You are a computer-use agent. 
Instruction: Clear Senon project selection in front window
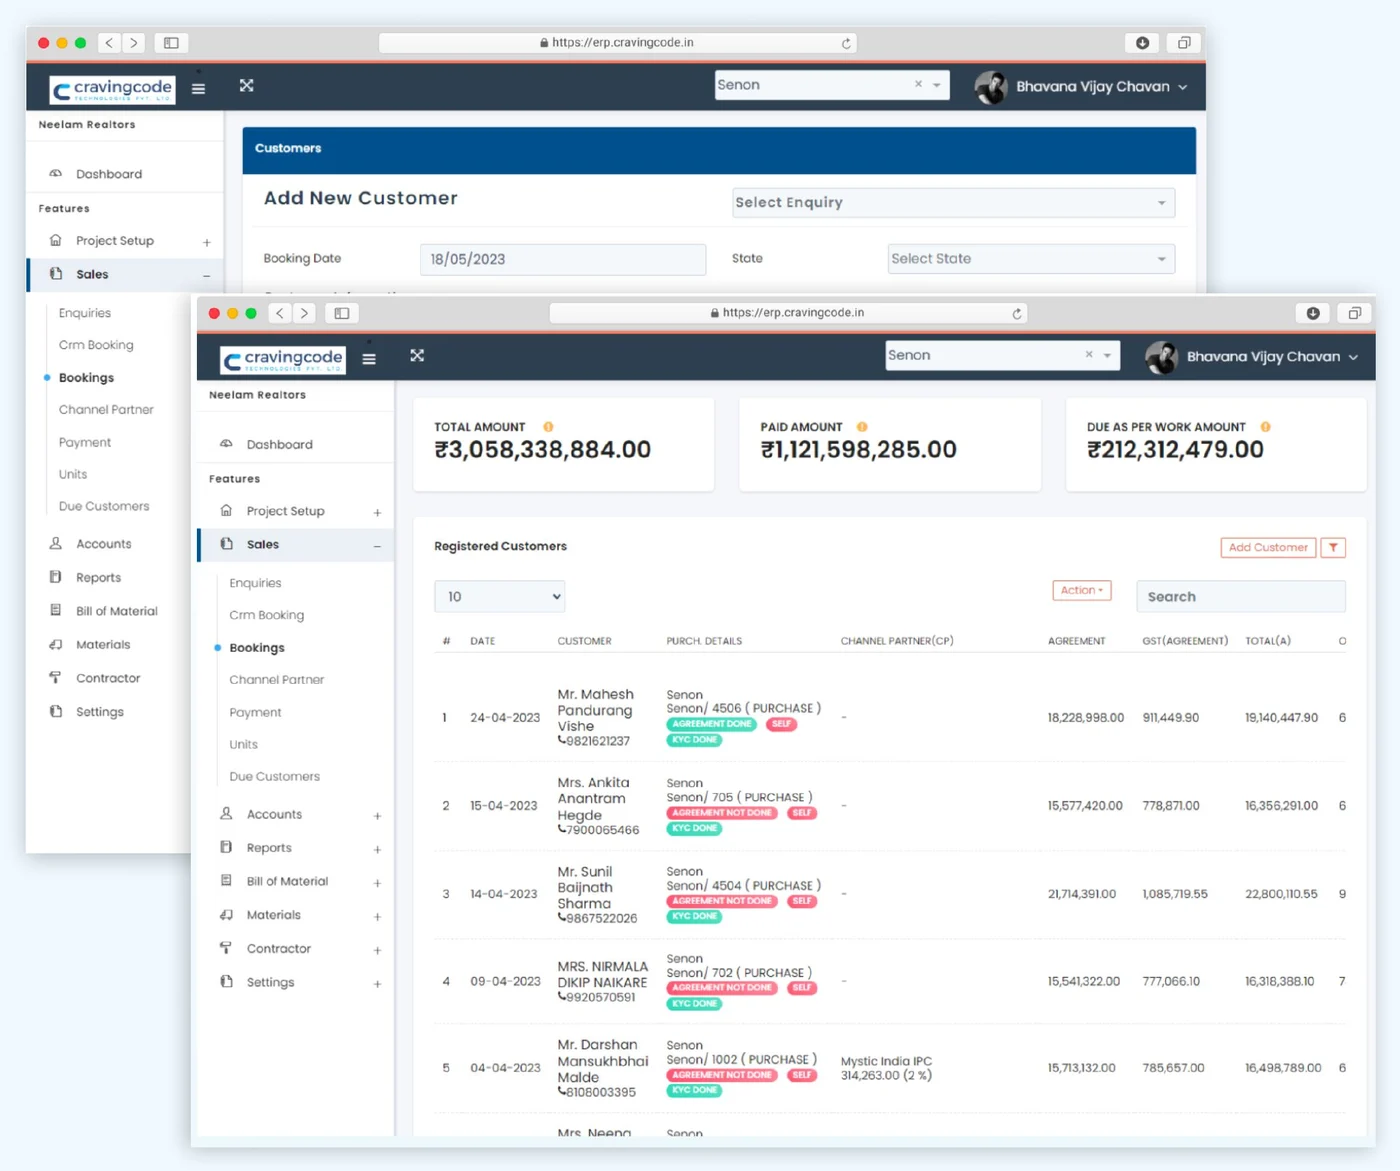pos(1089,355)
